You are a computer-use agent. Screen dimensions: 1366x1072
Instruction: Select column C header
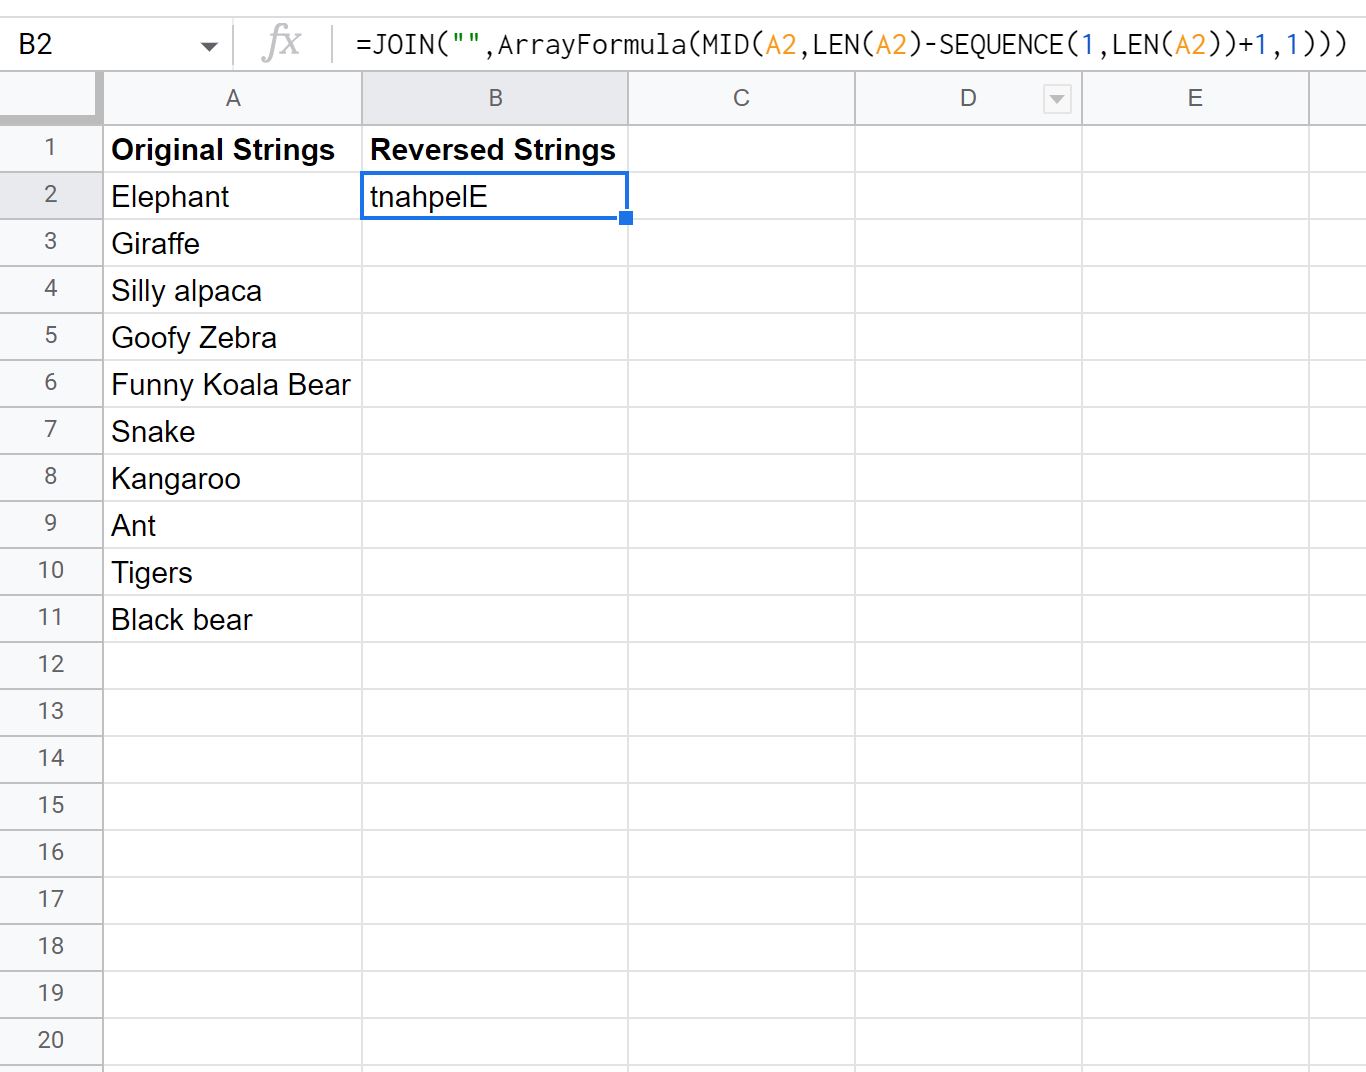coord(741,98)
